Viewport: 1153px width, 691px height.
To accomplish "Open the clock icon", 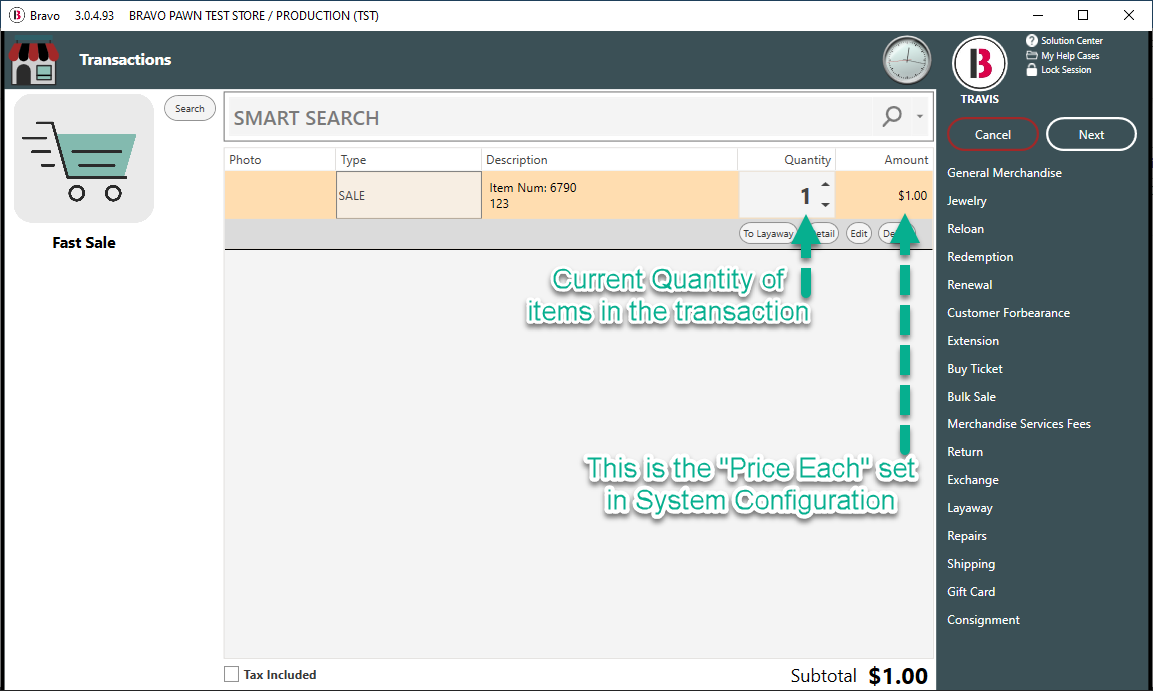I will pos(907,60).
